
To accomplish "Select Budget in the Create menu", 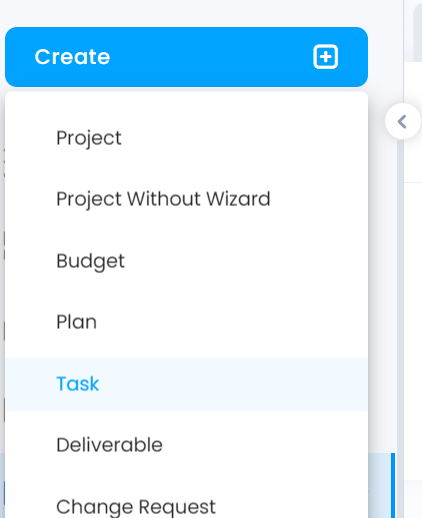I will [x=186, y=261].
